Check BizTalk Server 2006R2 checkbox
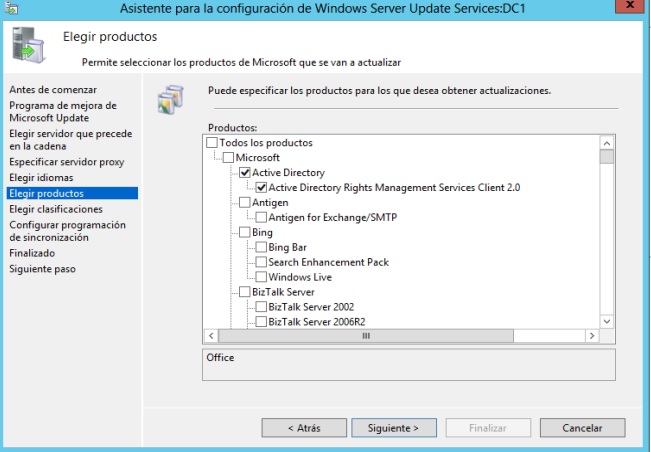Viewport: 651px width, 452px height. (x=261, y=322)
